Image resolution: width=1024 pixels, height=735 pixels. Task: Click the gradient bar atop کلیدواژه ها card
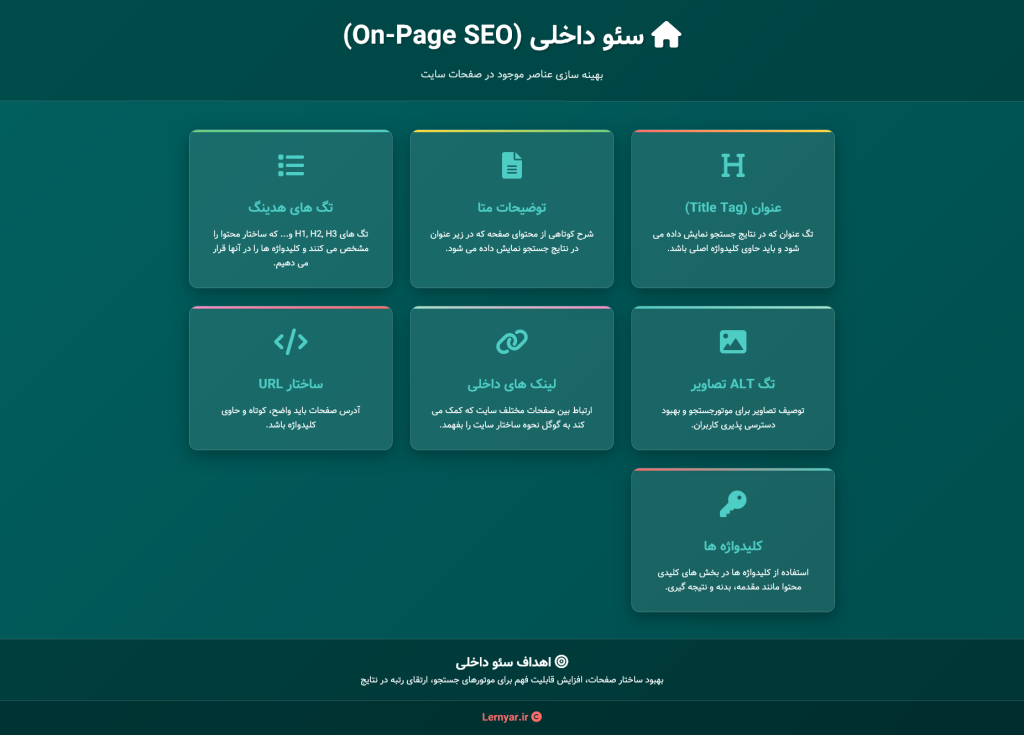coord(732,468)
